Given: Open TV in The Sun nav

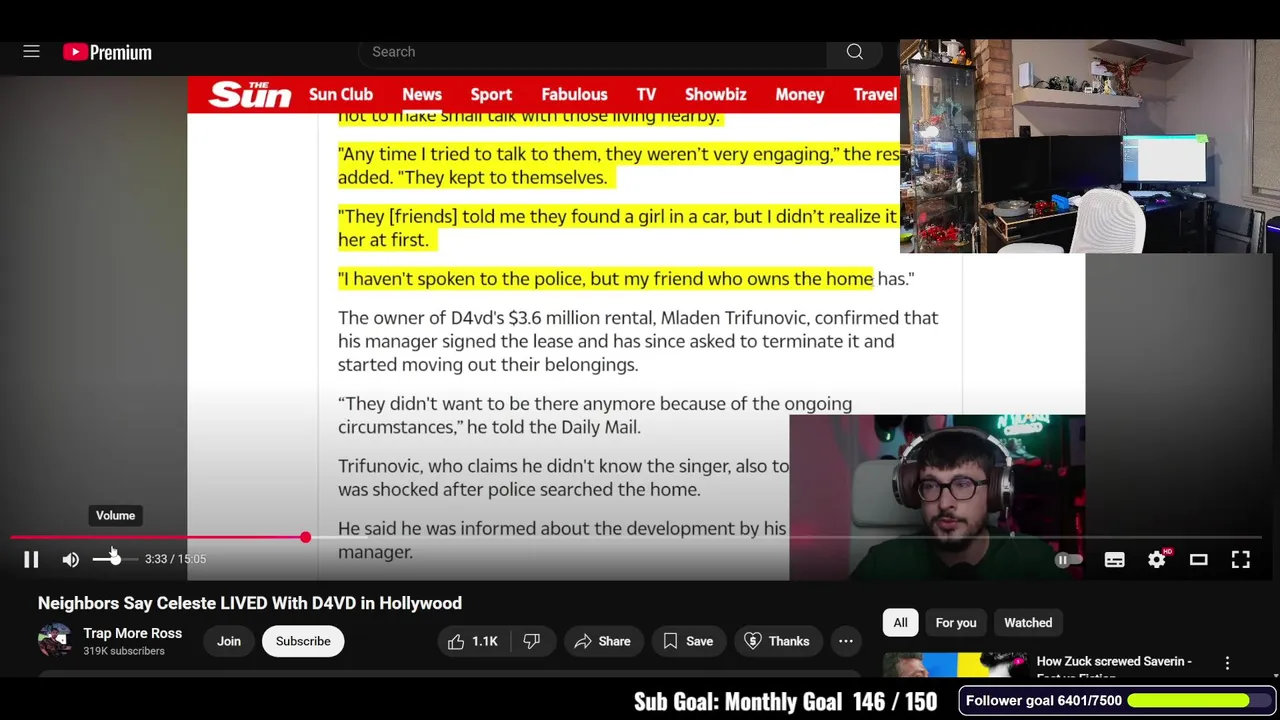Looking at the screenshot, I should (646, 94).
